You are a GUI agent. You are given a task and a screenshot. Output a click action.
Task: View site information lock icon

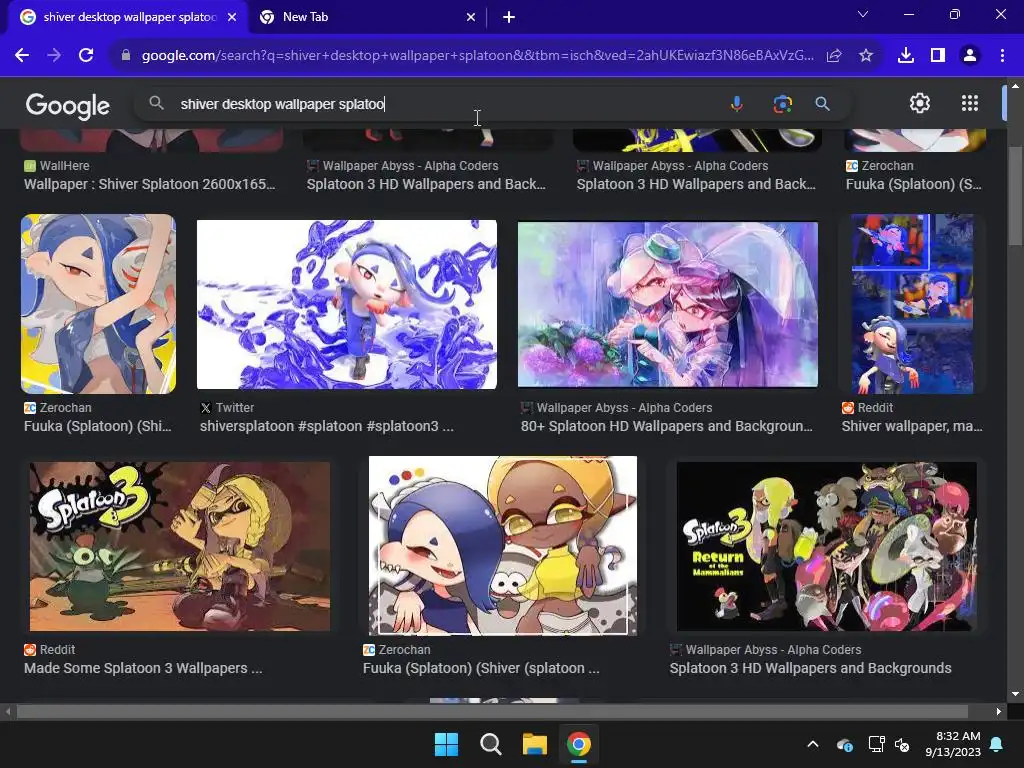(x=126, y=56)
